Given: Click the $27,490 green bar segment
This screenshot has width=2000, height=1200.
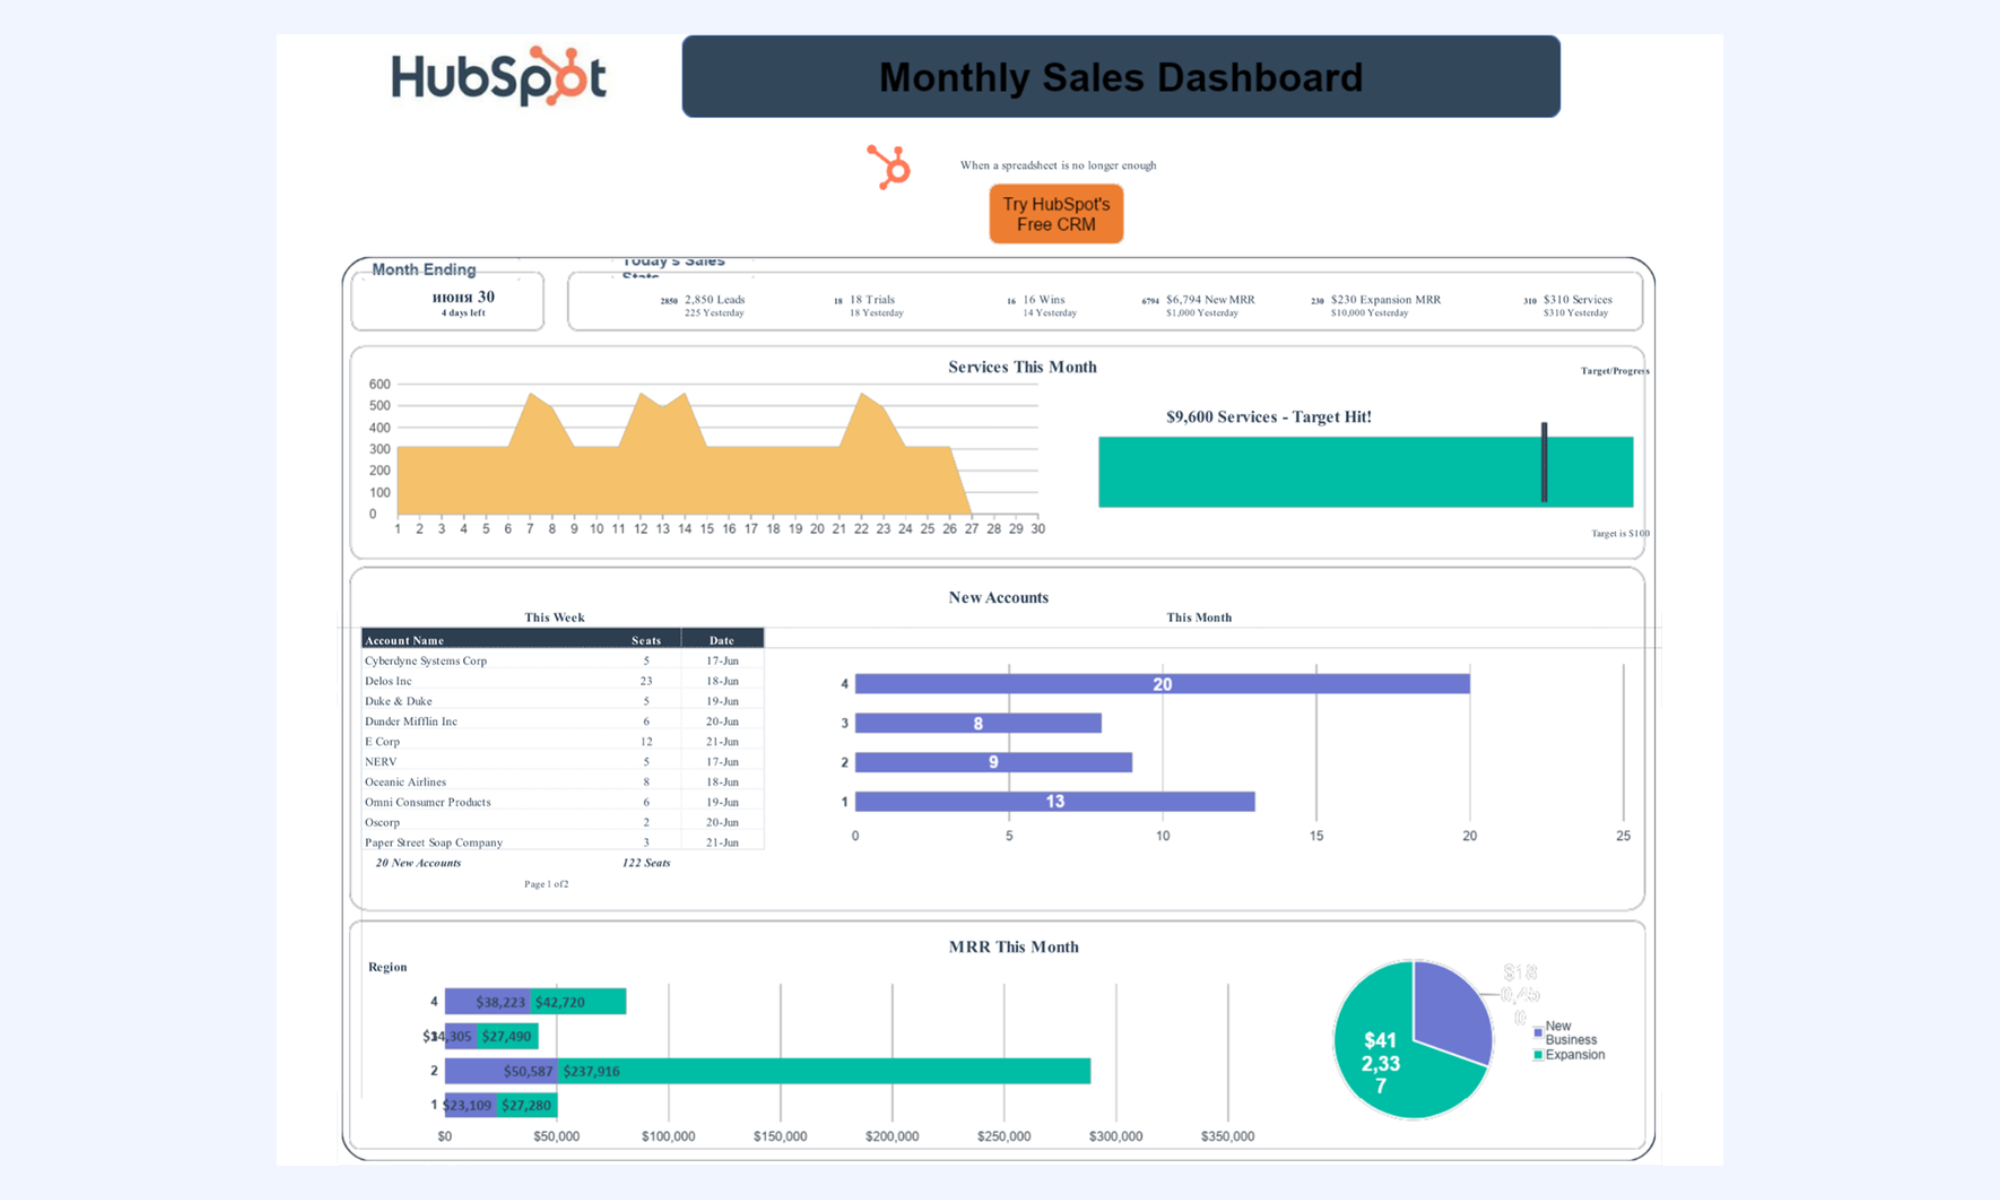Looking at the screenshot, I should tap(508, 1036).
